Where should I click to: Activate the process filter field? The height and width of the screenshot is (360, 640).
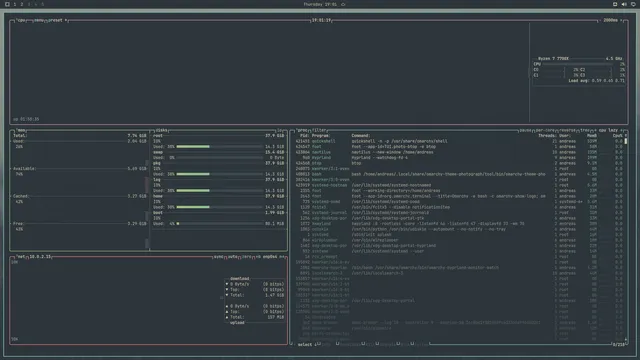pos(320,130)
